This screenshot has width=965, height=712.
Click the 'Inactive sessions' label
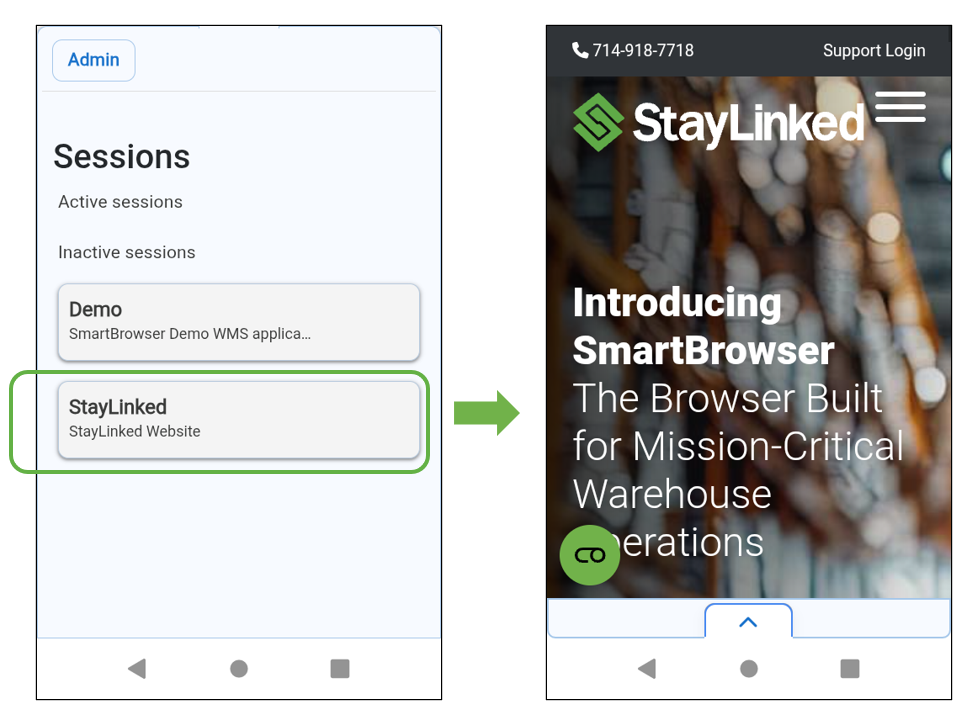(x=127, y=252)
